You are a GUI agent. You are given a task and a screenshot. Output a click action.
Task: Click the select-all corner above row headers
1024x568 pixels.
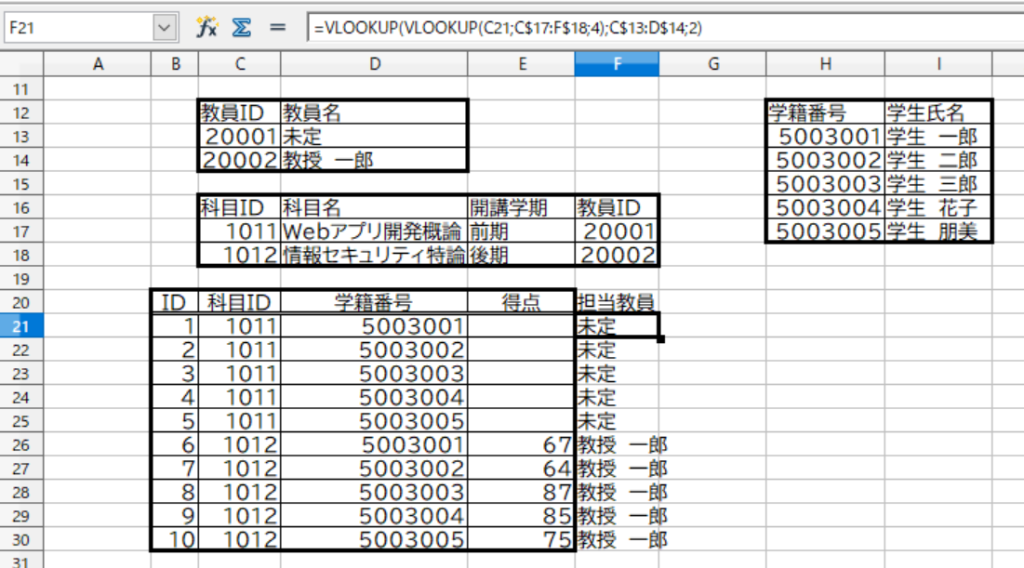click(x=21, y=64)
